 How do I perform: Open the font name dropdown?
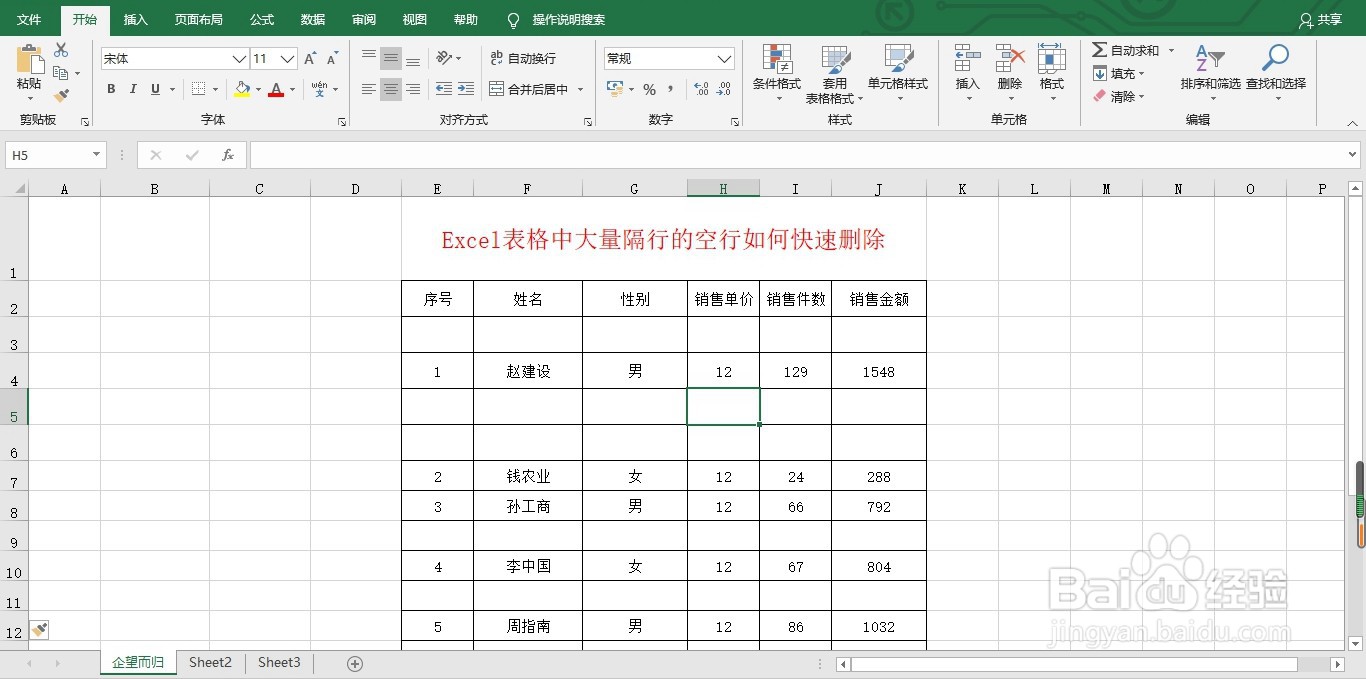(x=240, y=58)
